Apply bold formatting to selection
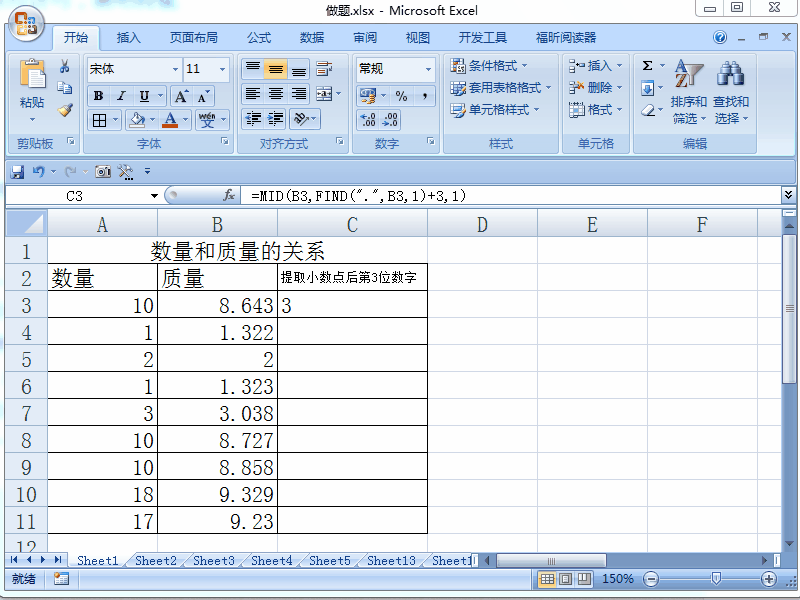Screen dimensions: 800x600 tap(97, 94)
